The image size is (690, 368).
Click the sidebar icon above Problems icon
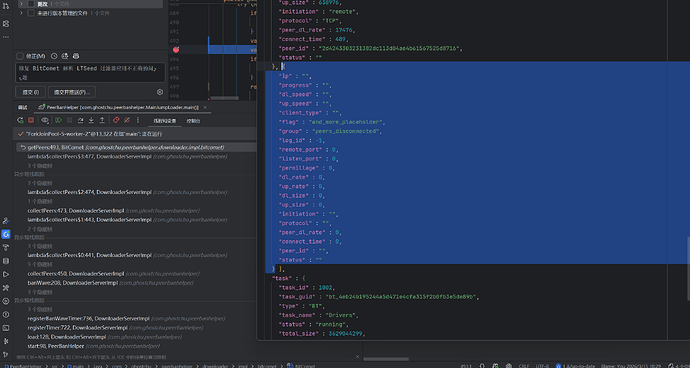point(6,301)
